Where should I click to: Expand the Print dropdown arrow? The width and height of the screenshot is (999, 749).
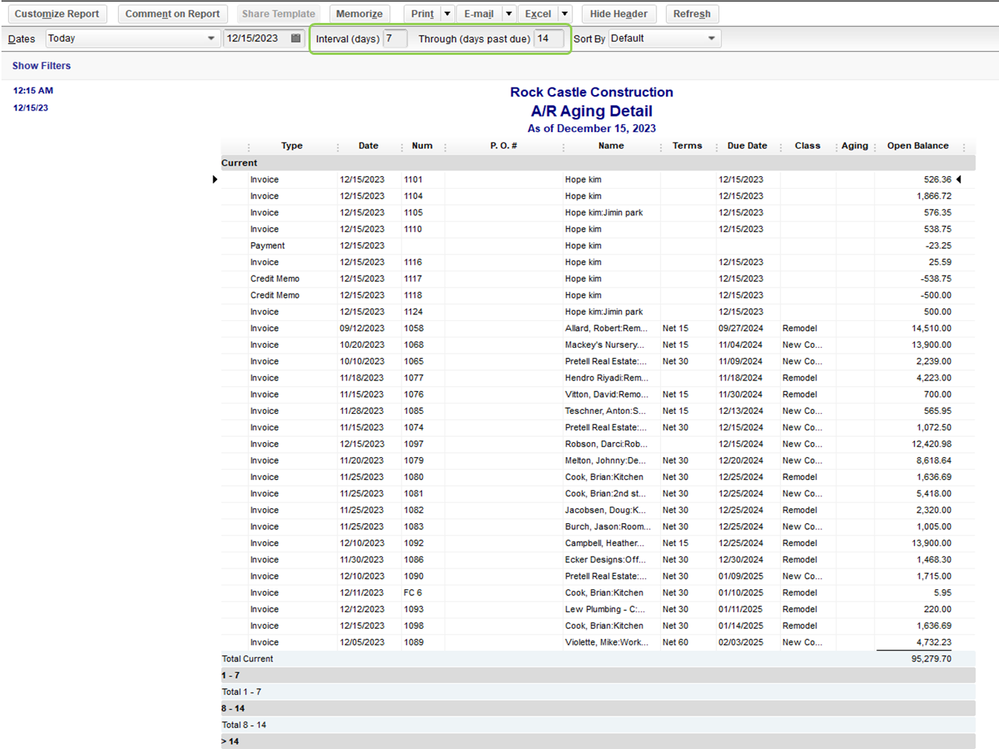pos(447,13)
